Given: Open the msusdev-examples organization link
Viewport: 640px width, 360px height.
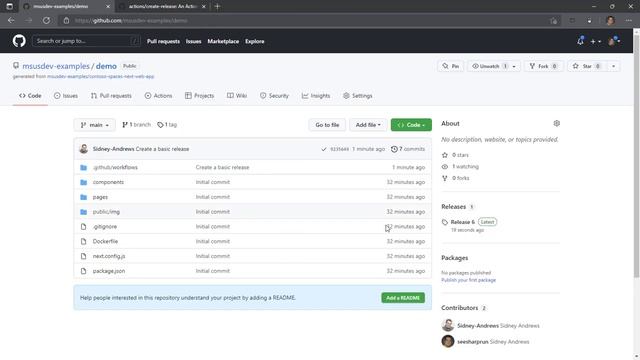Looking at the screenshot, I should pyautogui.click(x=56, y=66).
